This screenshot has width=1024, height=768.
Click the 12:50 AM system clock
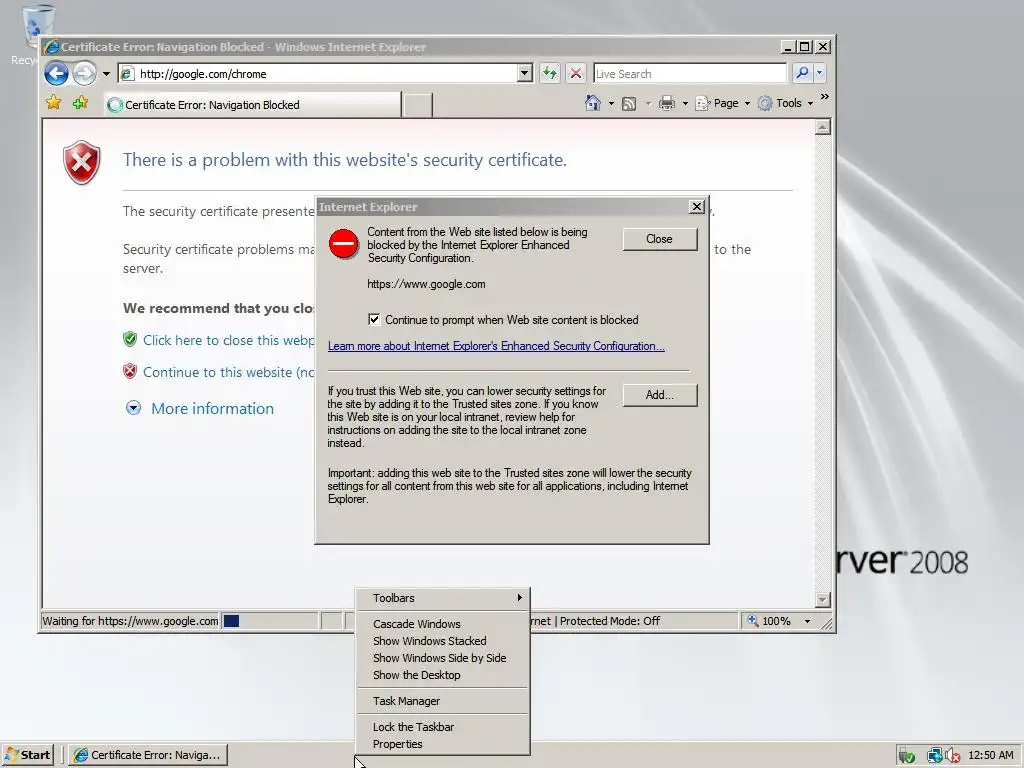coord(991,755)
